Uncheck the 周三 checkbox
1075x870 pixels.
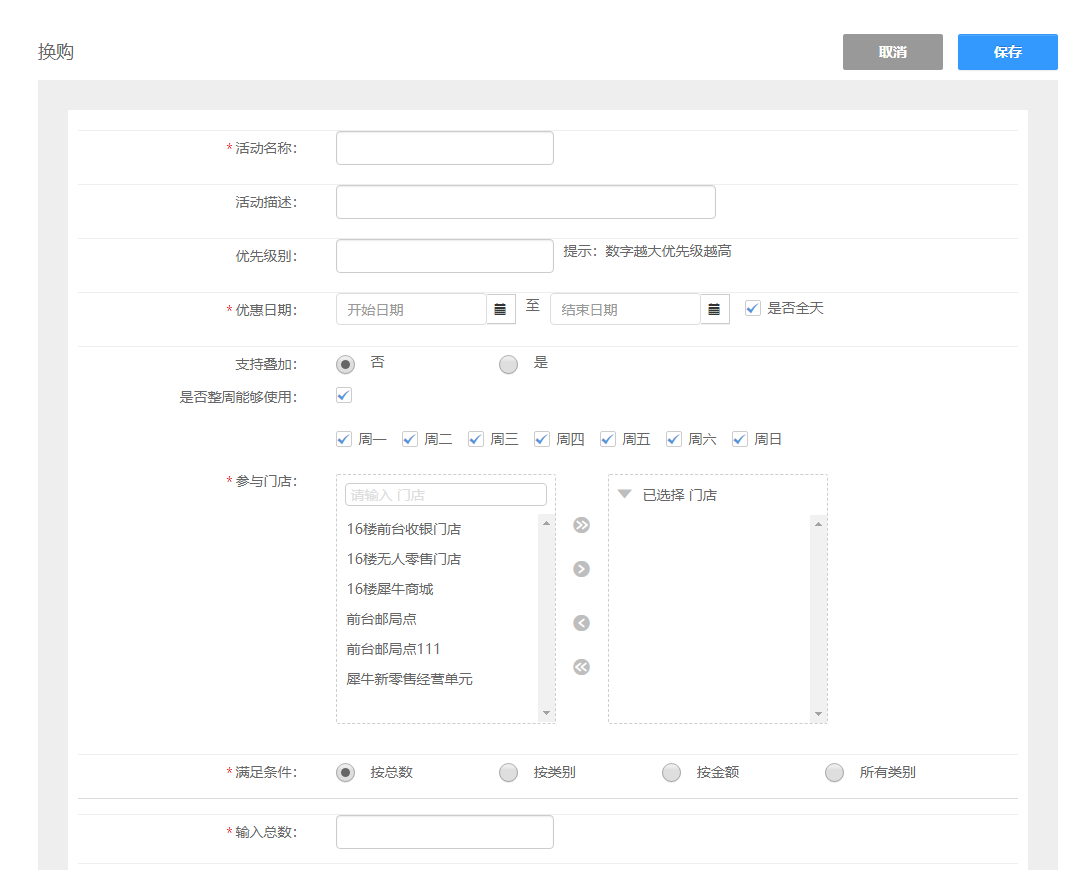click(x=476, y=439)
